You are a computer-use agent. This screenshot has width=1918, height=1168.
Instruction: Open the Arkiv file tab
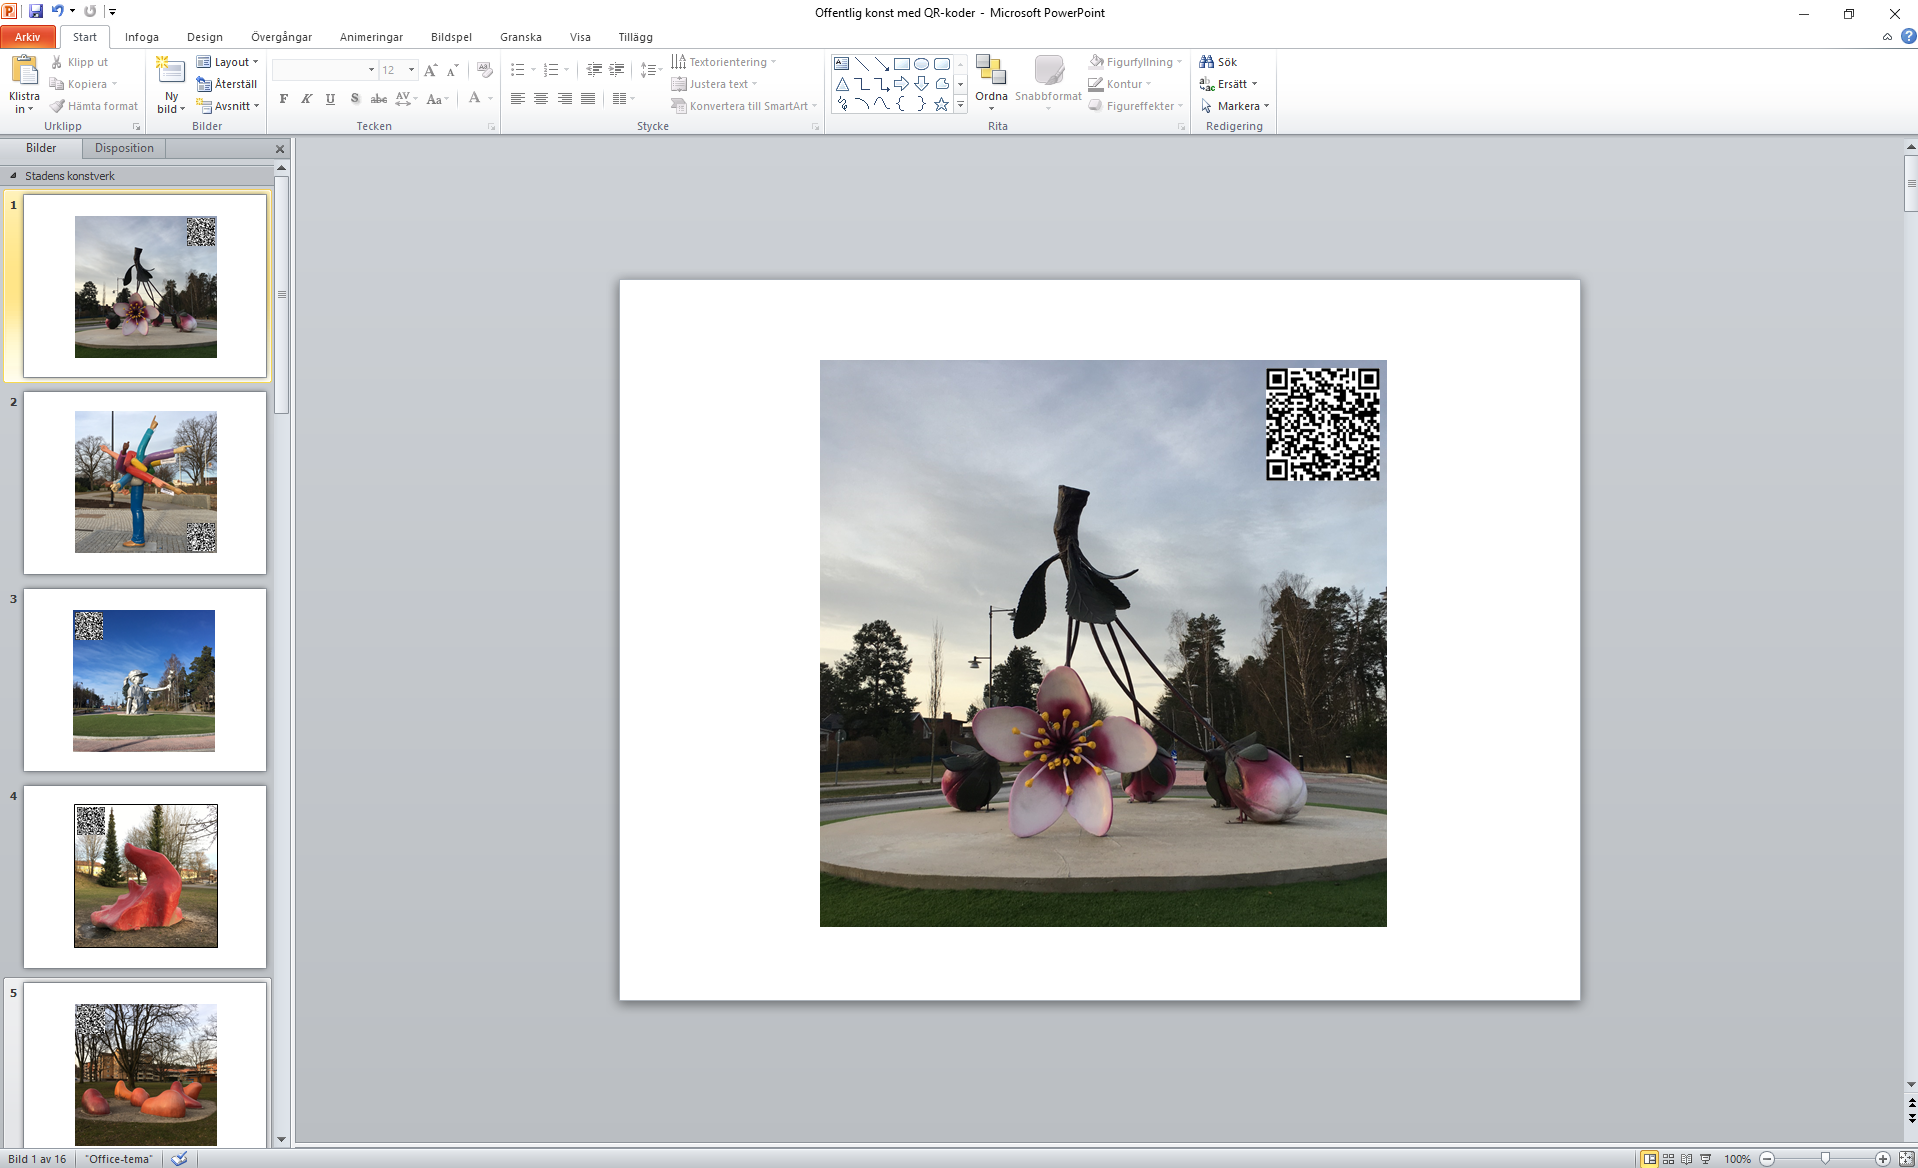pyautogui.click(x=28, y=37)
